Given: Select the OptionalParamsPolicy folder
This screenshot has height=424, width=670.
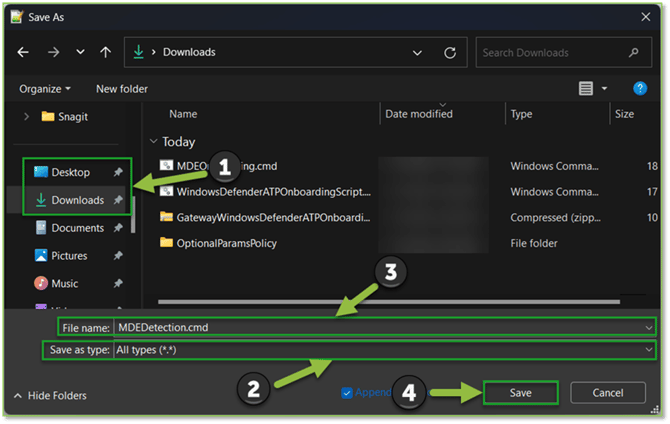Looking at the screenshot, I should (225, 242).
